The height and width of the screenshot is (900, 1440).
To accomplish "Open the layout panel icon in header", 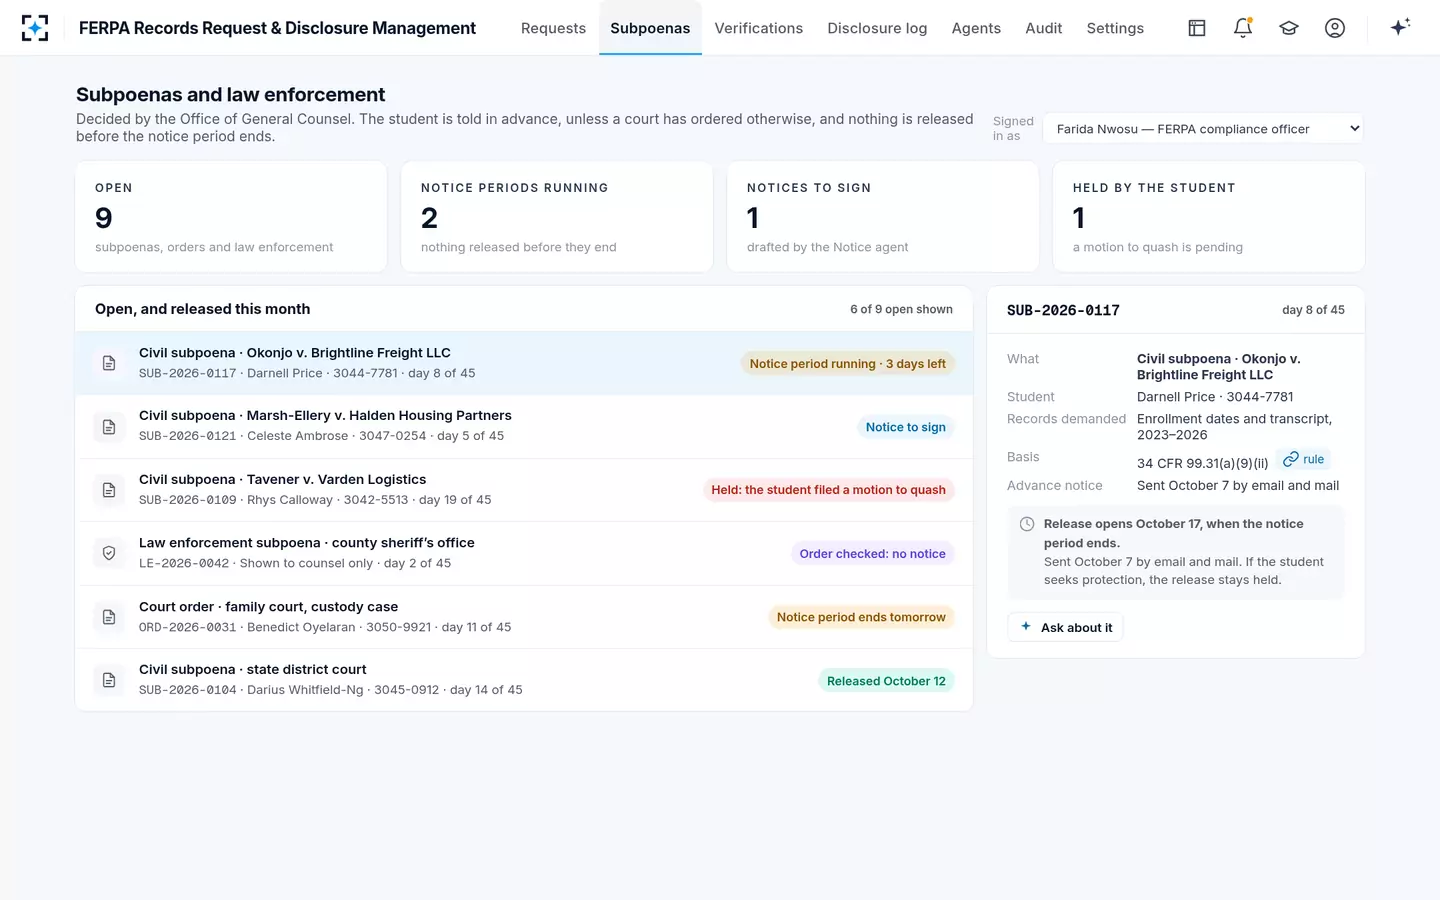I will pyautogui.click(x=1197, y=28).
